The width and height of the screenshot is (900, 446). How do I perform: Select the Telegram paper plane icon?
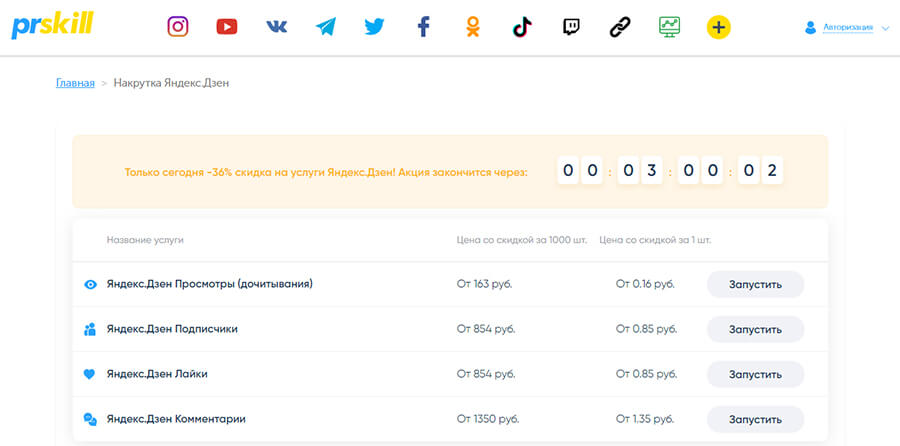click(326, 27)
